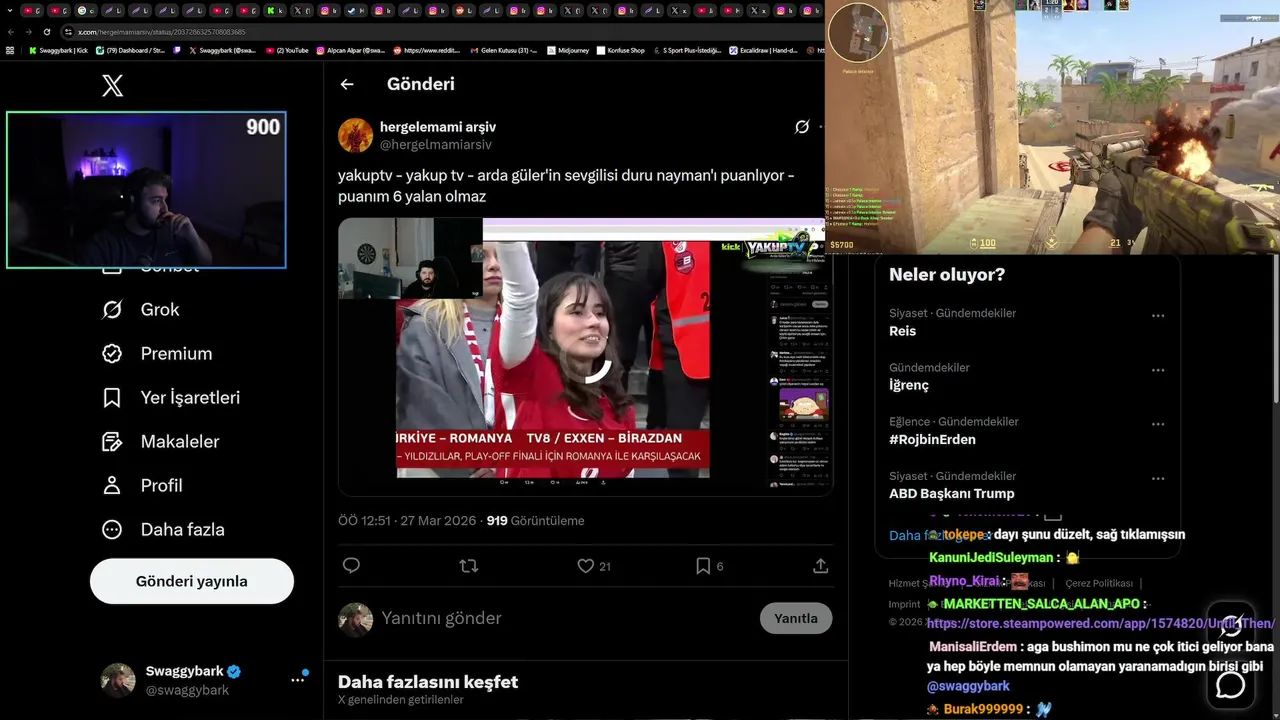
Task: Click the back arrow beside Gönderi
Action: pos(347,84)
